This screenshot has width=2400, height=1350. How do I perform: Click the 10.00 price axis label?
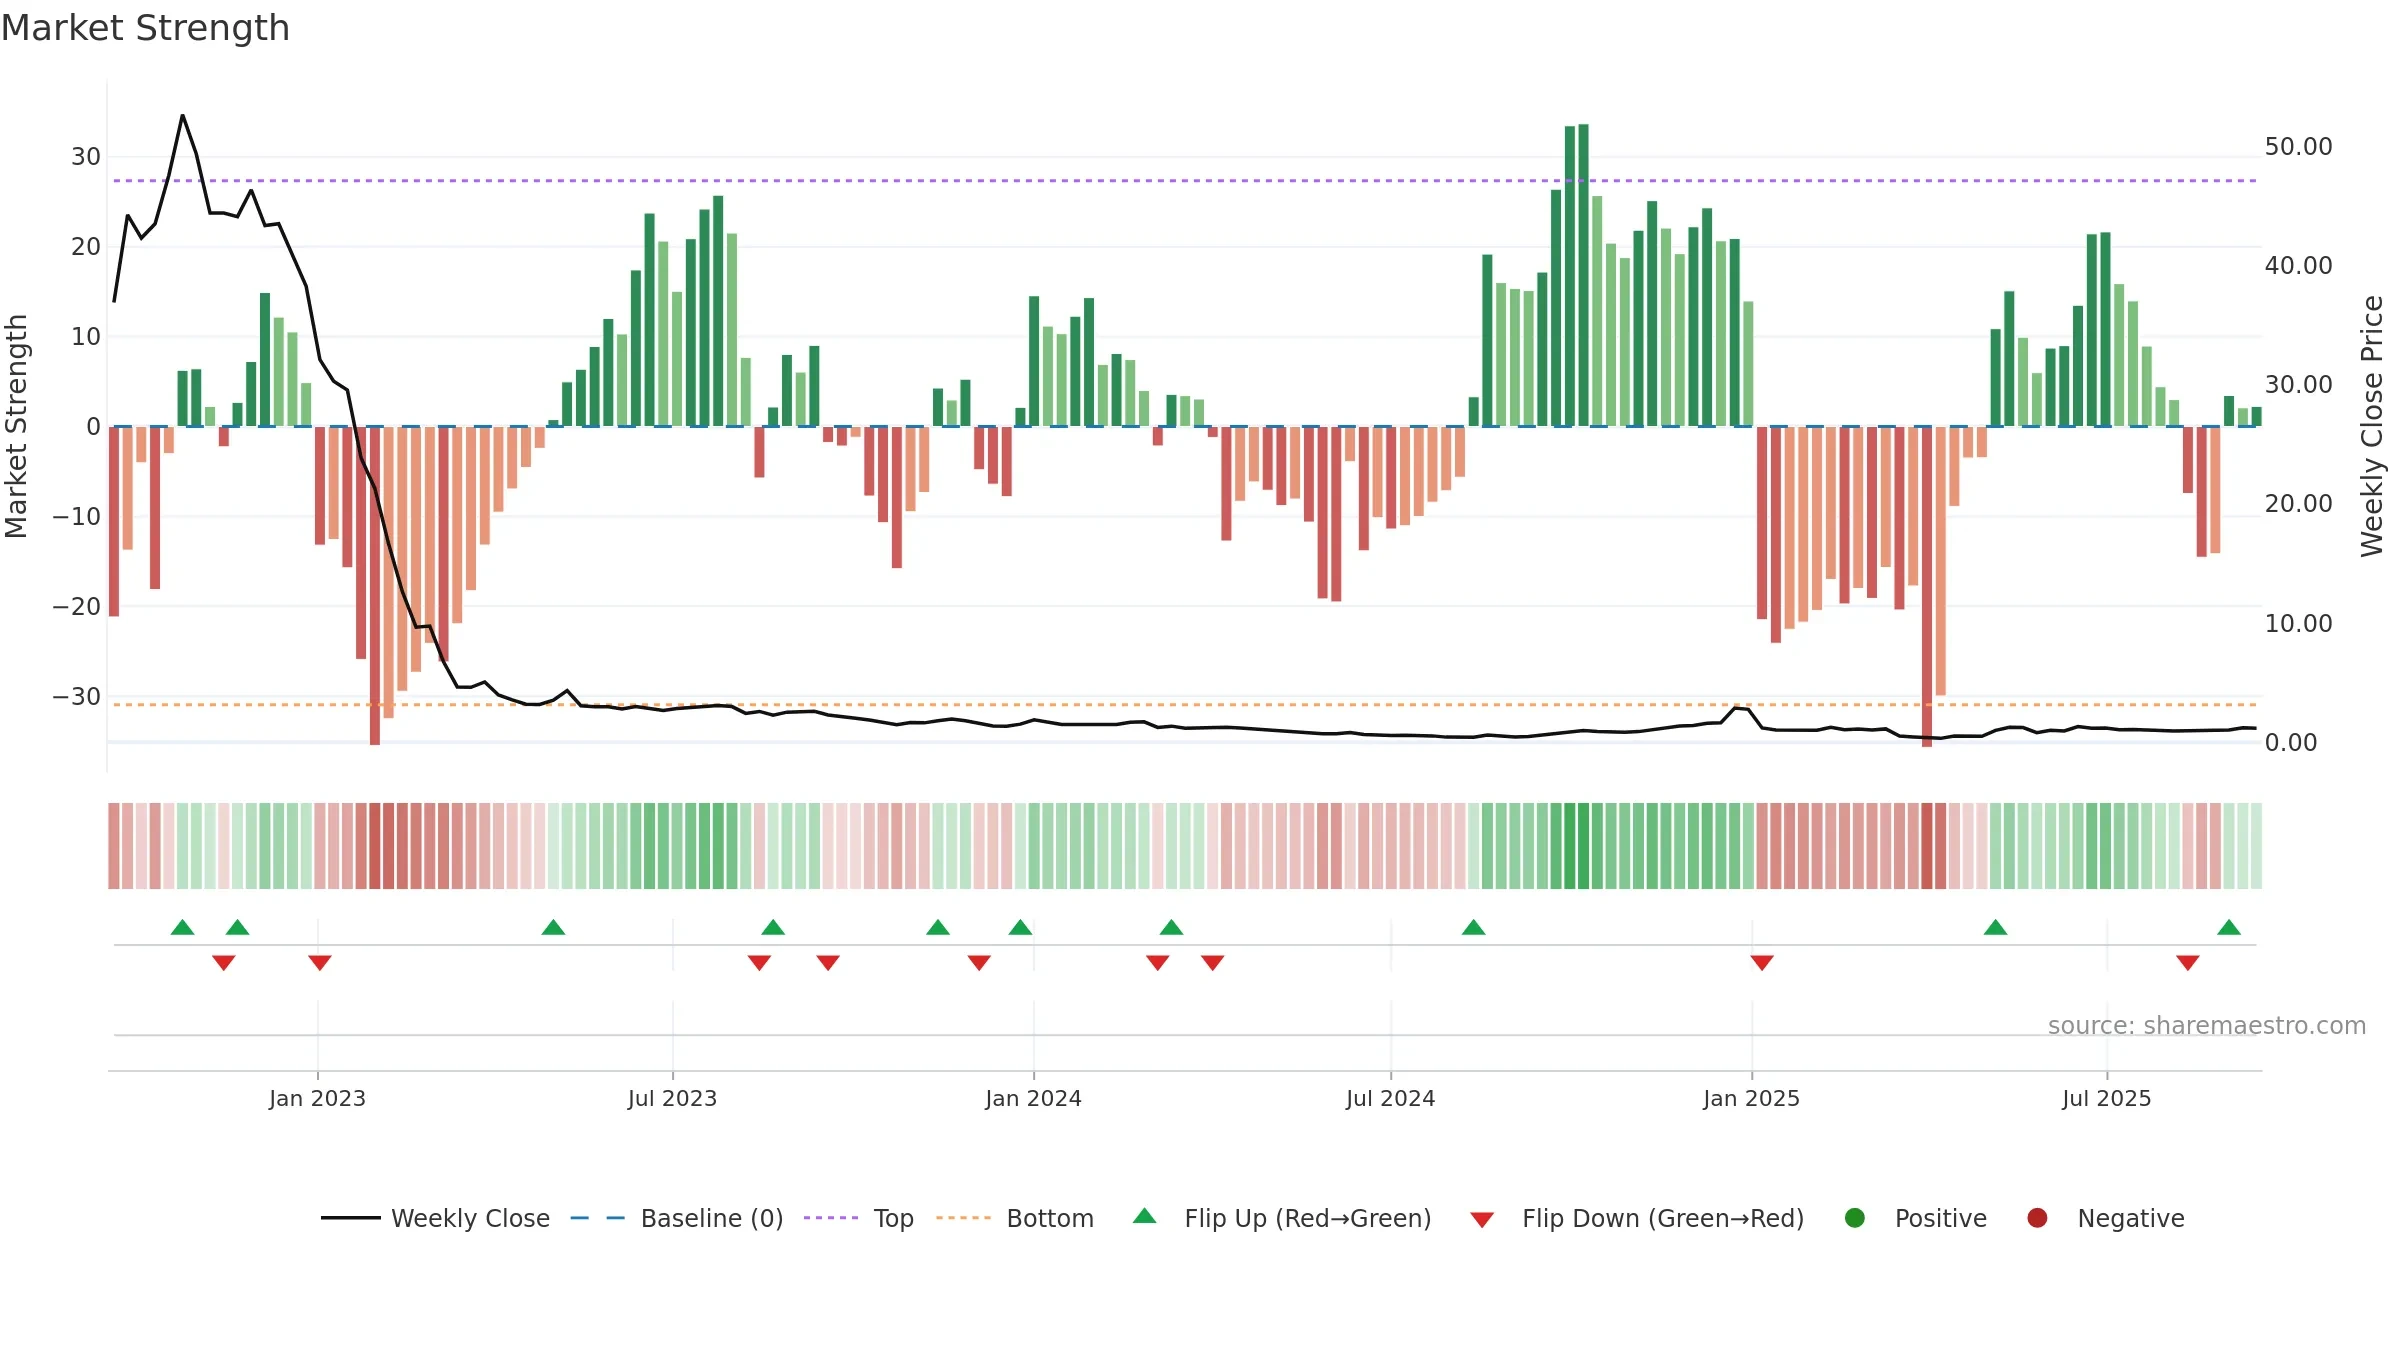pyautogui.click(x=2298, y=624)
